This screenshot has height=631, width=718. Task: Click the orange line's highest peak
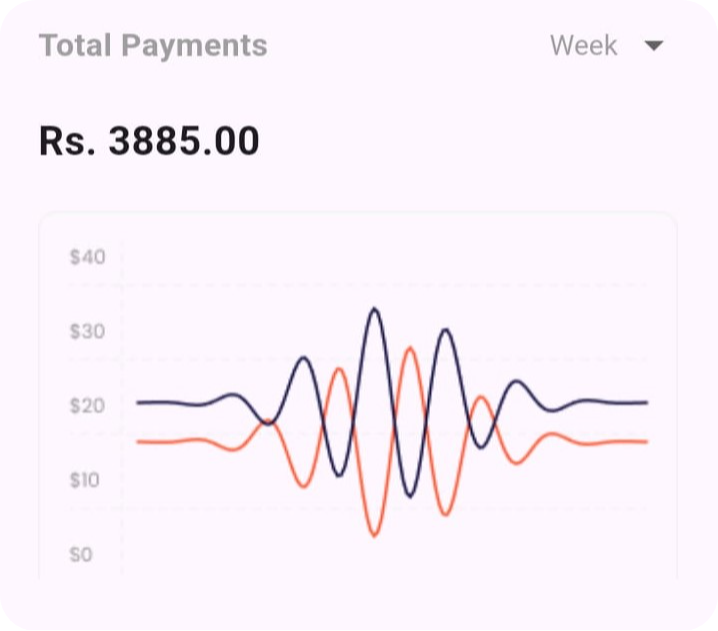click(x=409, y=348)
